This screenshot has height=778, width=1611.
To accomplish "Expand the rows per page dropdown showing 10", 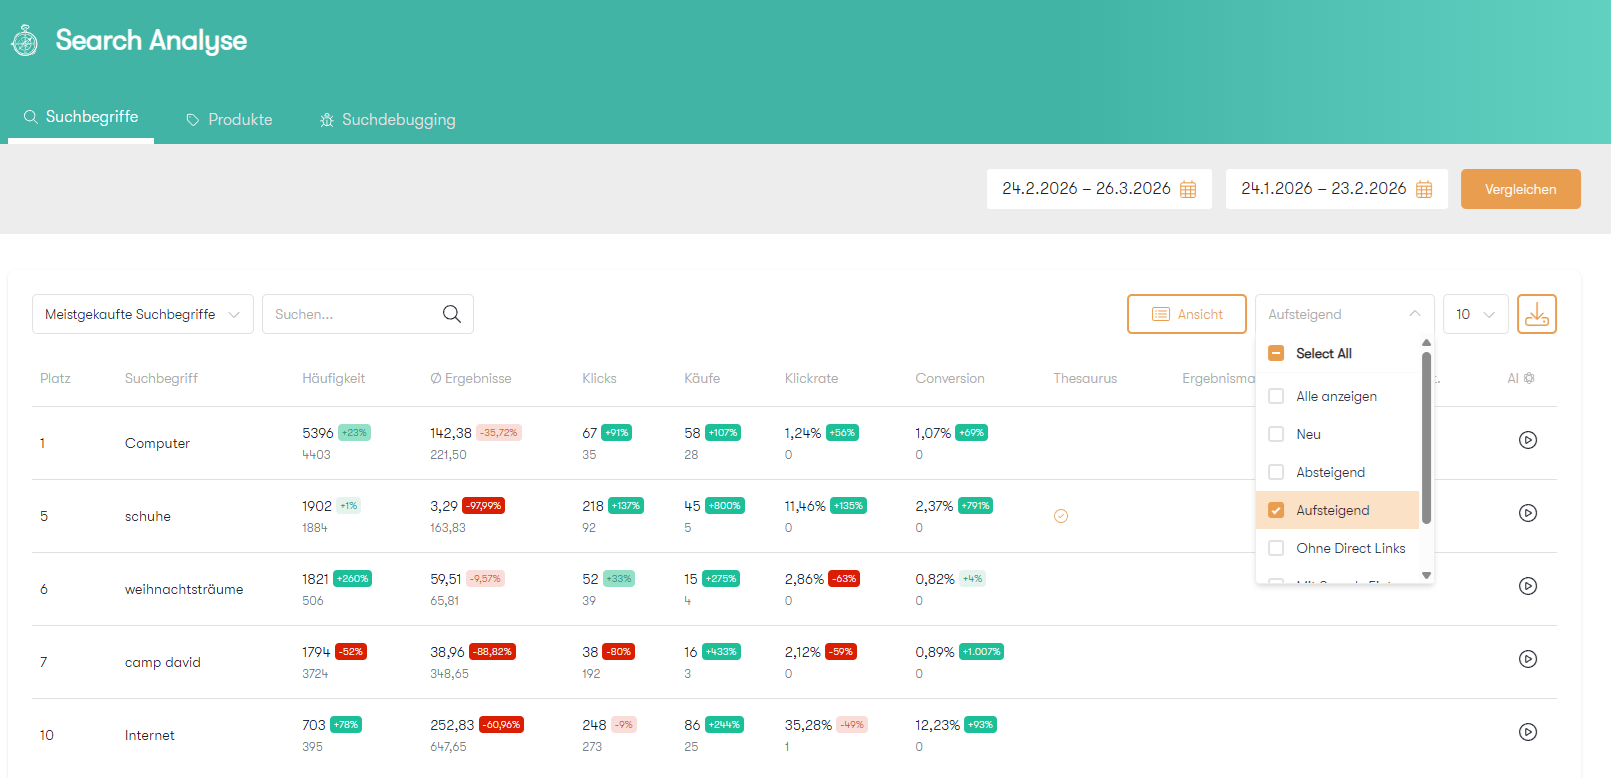I will 1475,314.
